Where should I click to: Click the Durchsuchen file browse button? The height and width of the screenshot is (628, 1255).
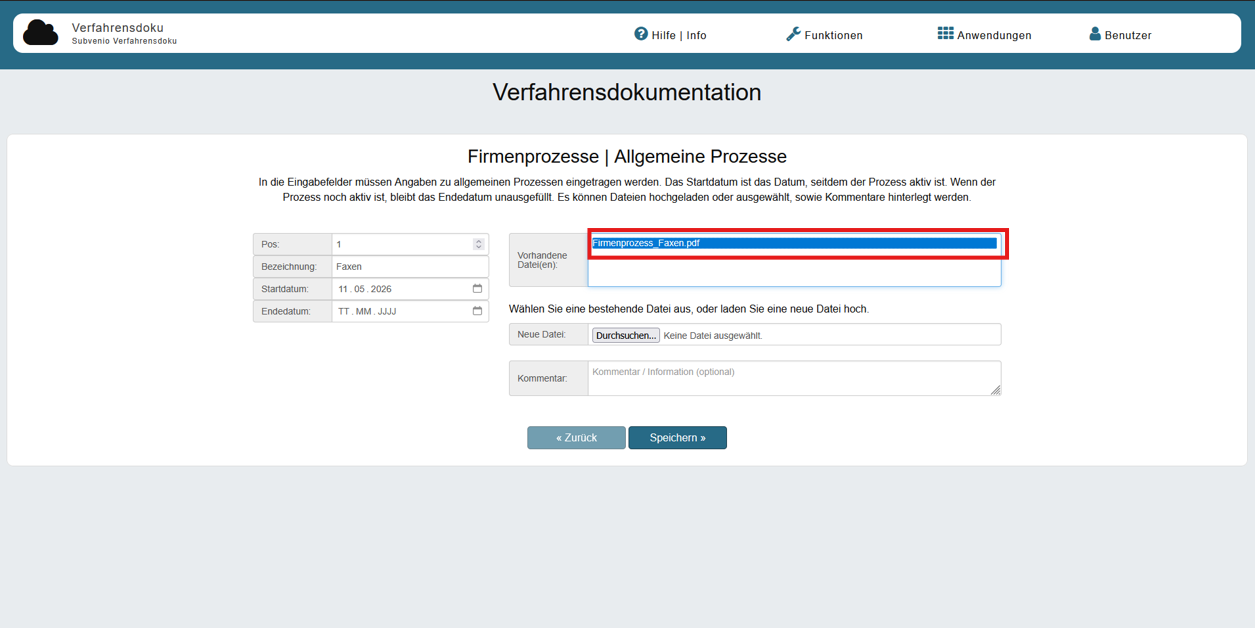[626, 336]
